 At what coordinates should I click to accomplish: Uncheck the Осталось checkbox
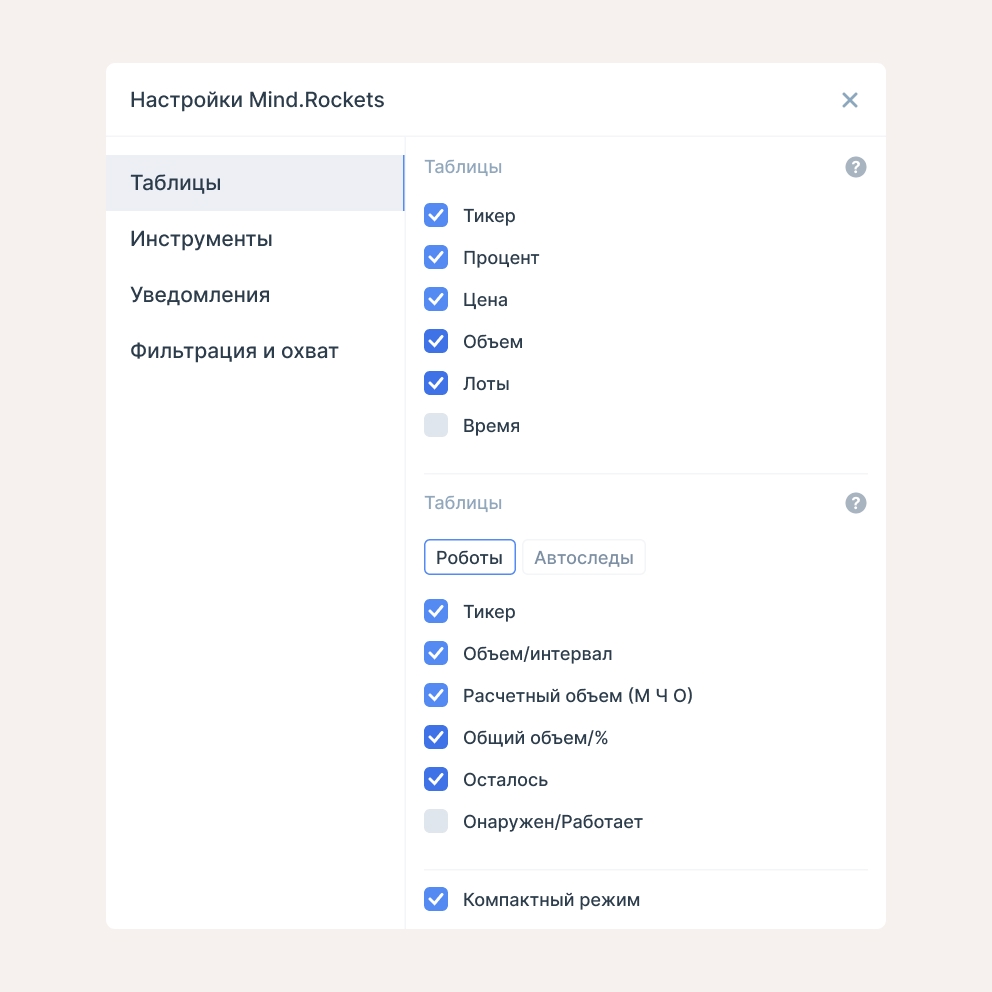436,779
